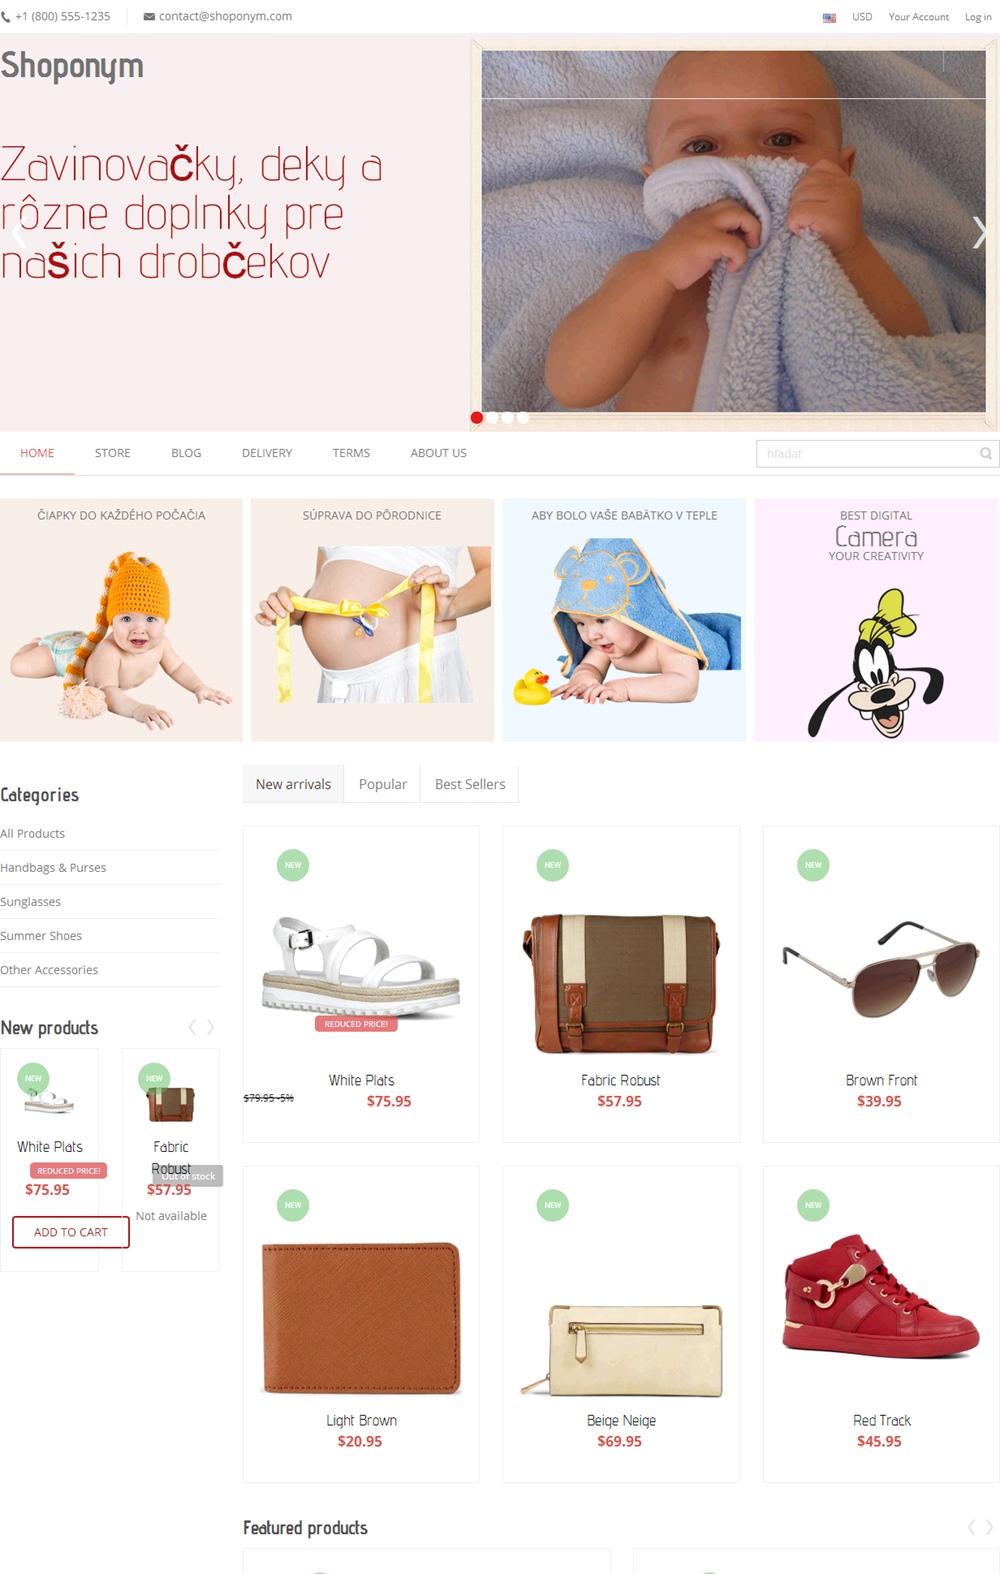The width and height of the screenshot is (1000, 1574).
Task: Open the USD currency dropdown
Action: click(862, 17)
